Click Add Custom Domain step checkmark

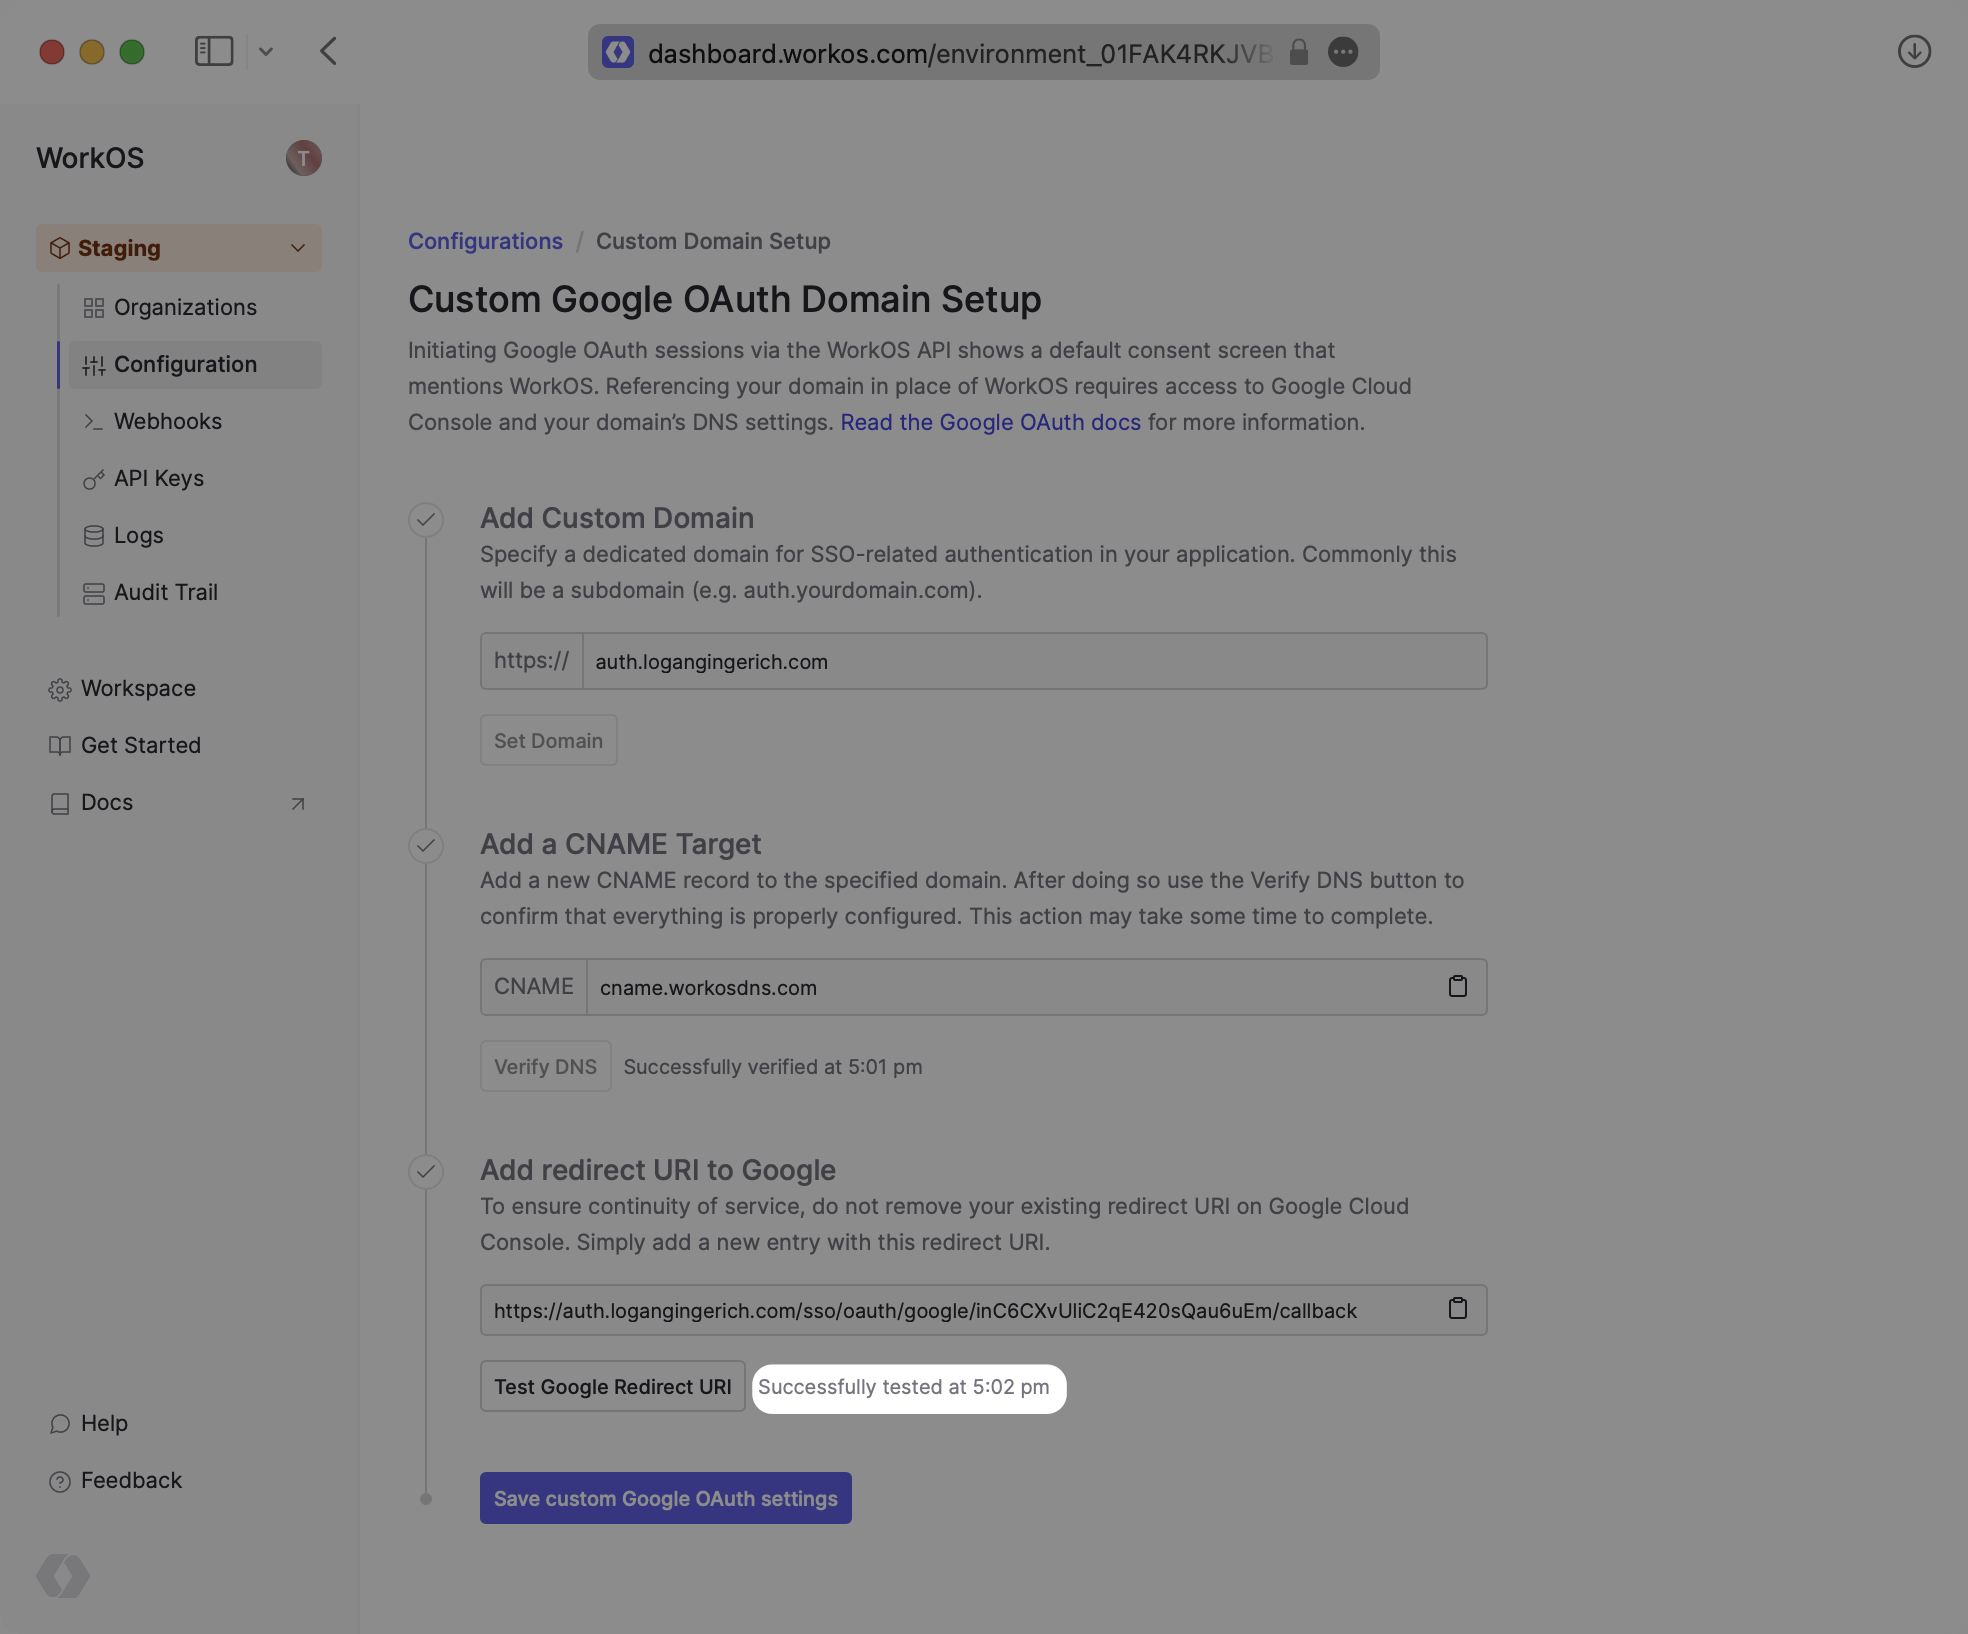click(426, 520)
